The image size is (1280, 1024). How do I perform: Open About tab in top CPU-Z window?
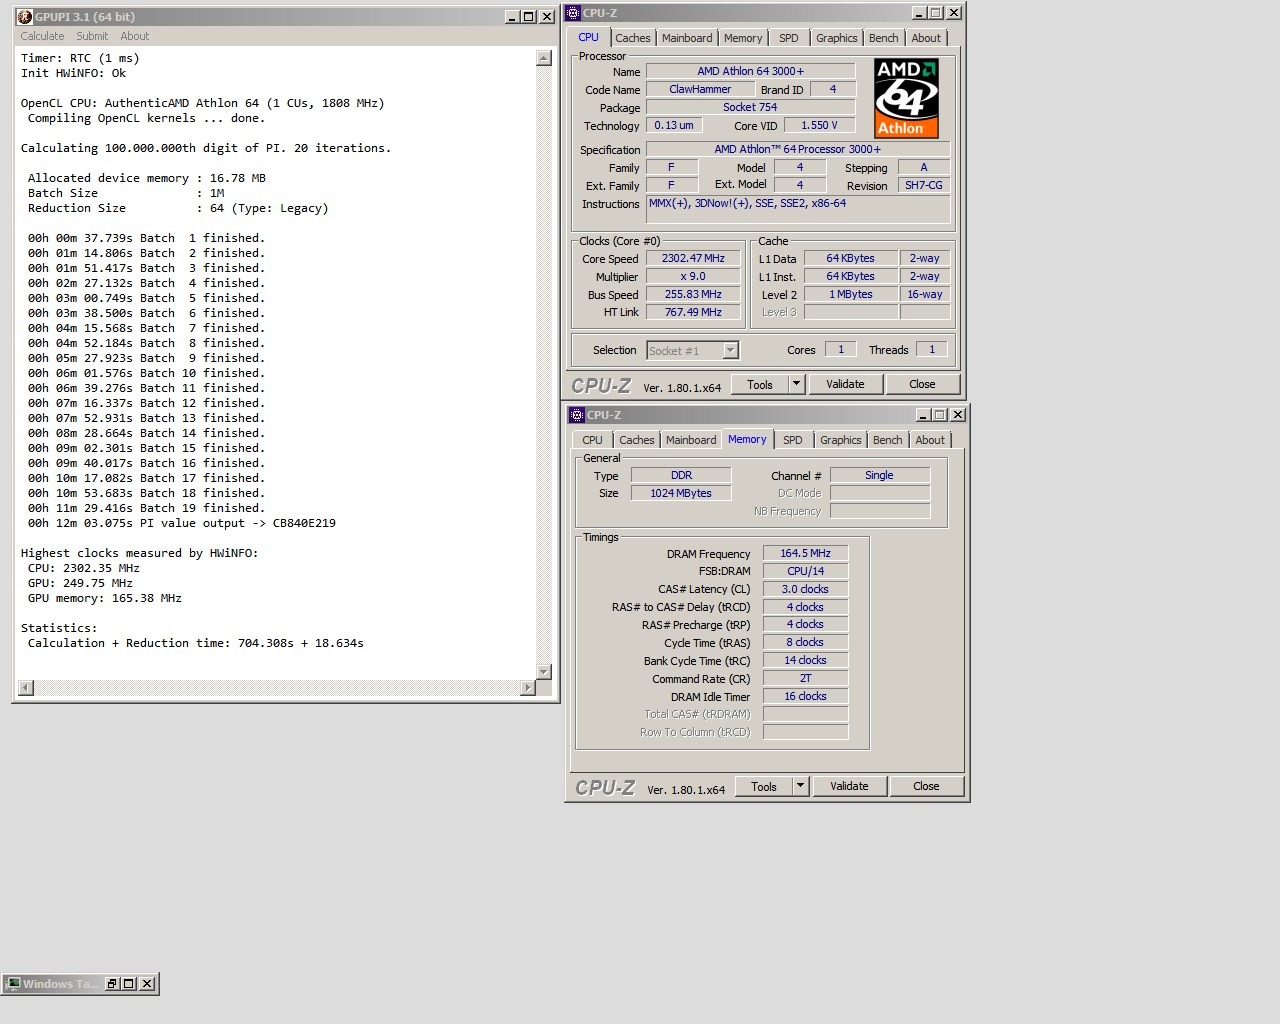pyautogui.click(x=926, y=38)
